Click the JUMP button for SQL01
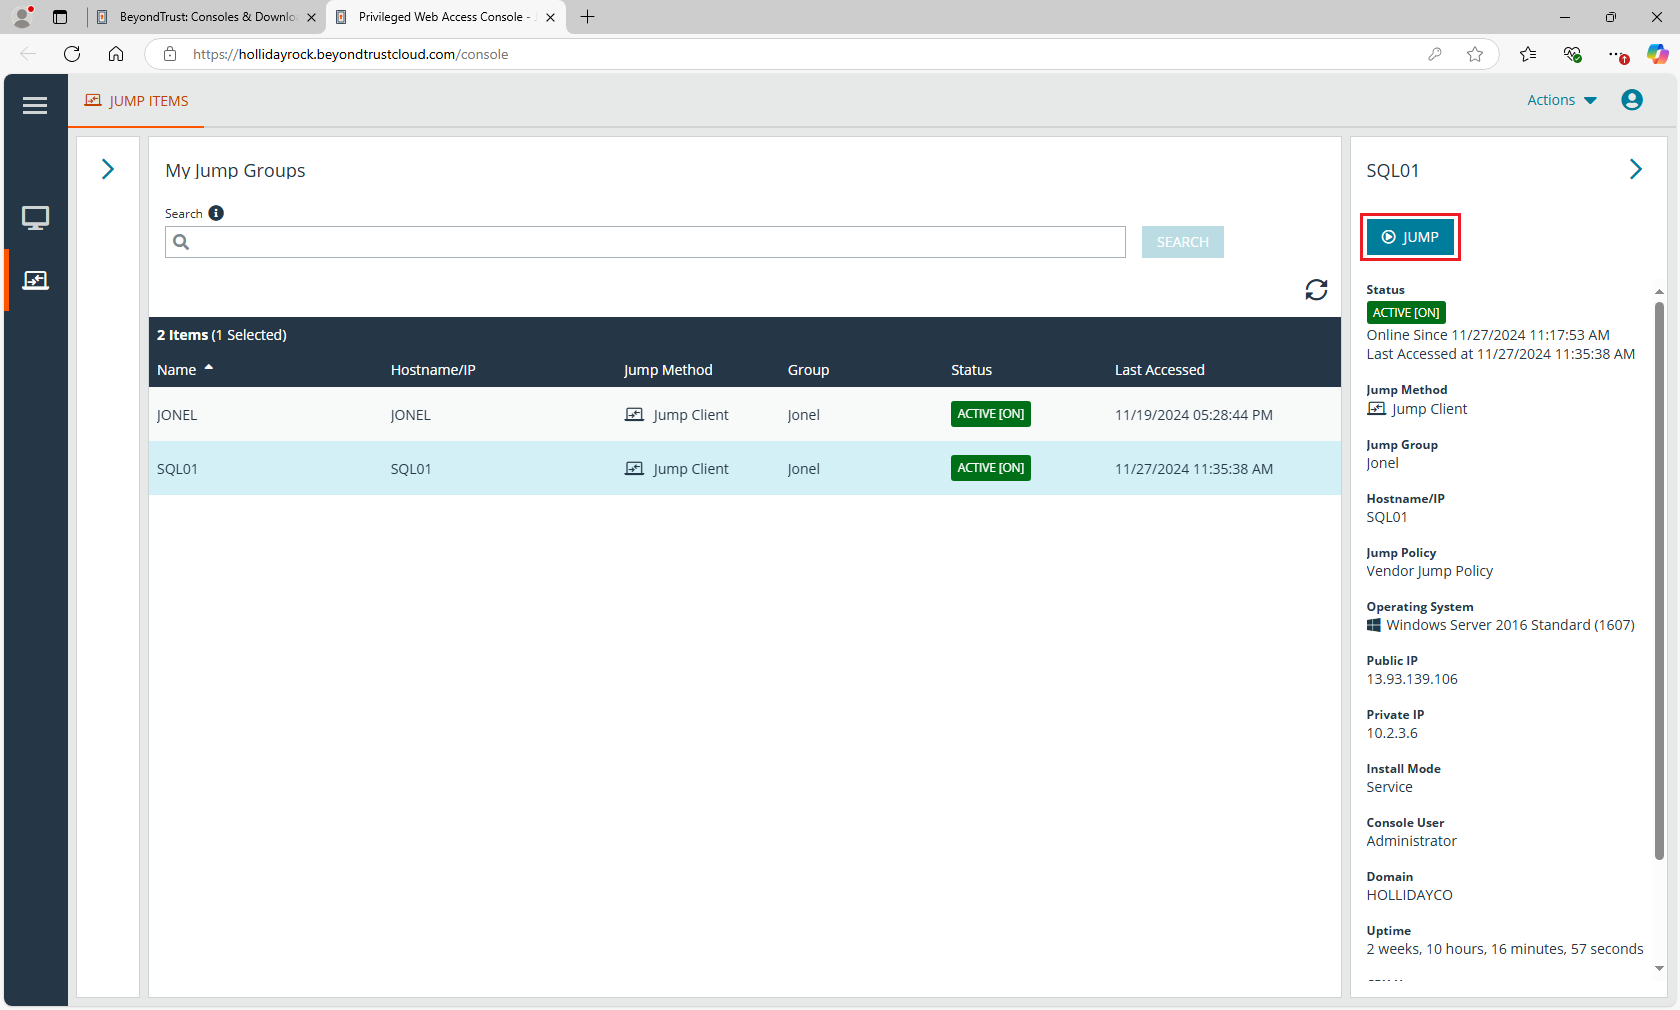This screenshot has height=1010, width=1680. tap(1410, 237)
